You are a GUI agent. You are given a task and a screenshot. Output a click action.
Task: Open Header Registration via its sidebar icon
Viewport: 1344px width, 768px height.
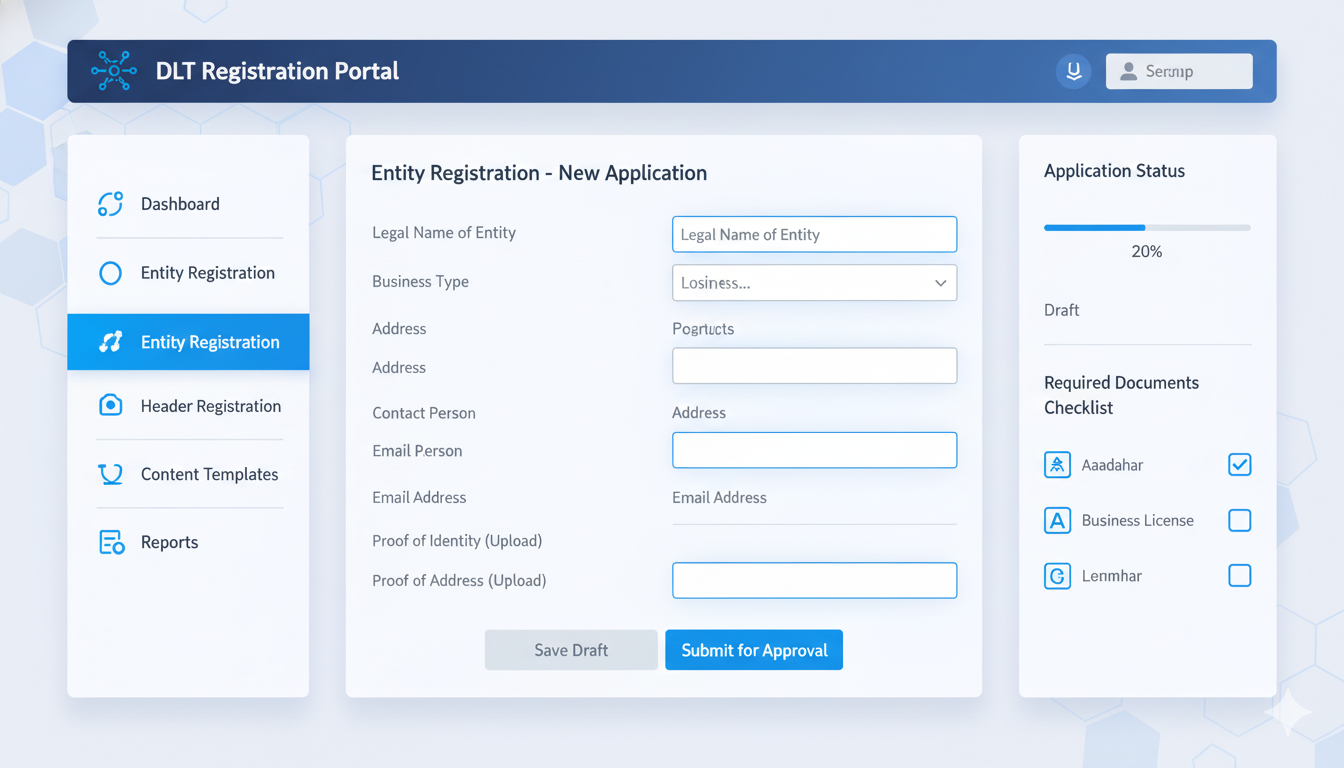tap(110, 405)
